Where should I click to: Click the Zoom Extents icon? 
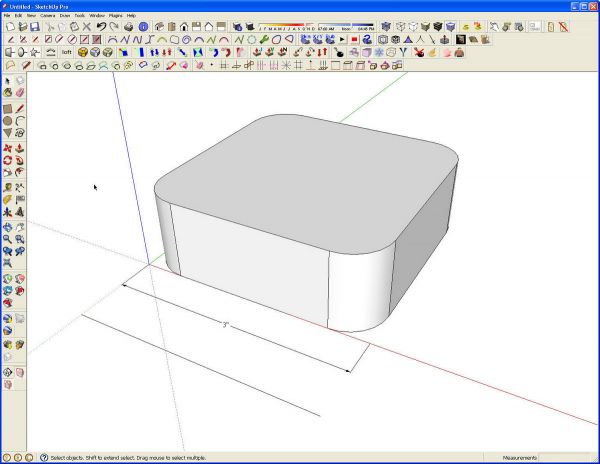[x=8, y=263]
